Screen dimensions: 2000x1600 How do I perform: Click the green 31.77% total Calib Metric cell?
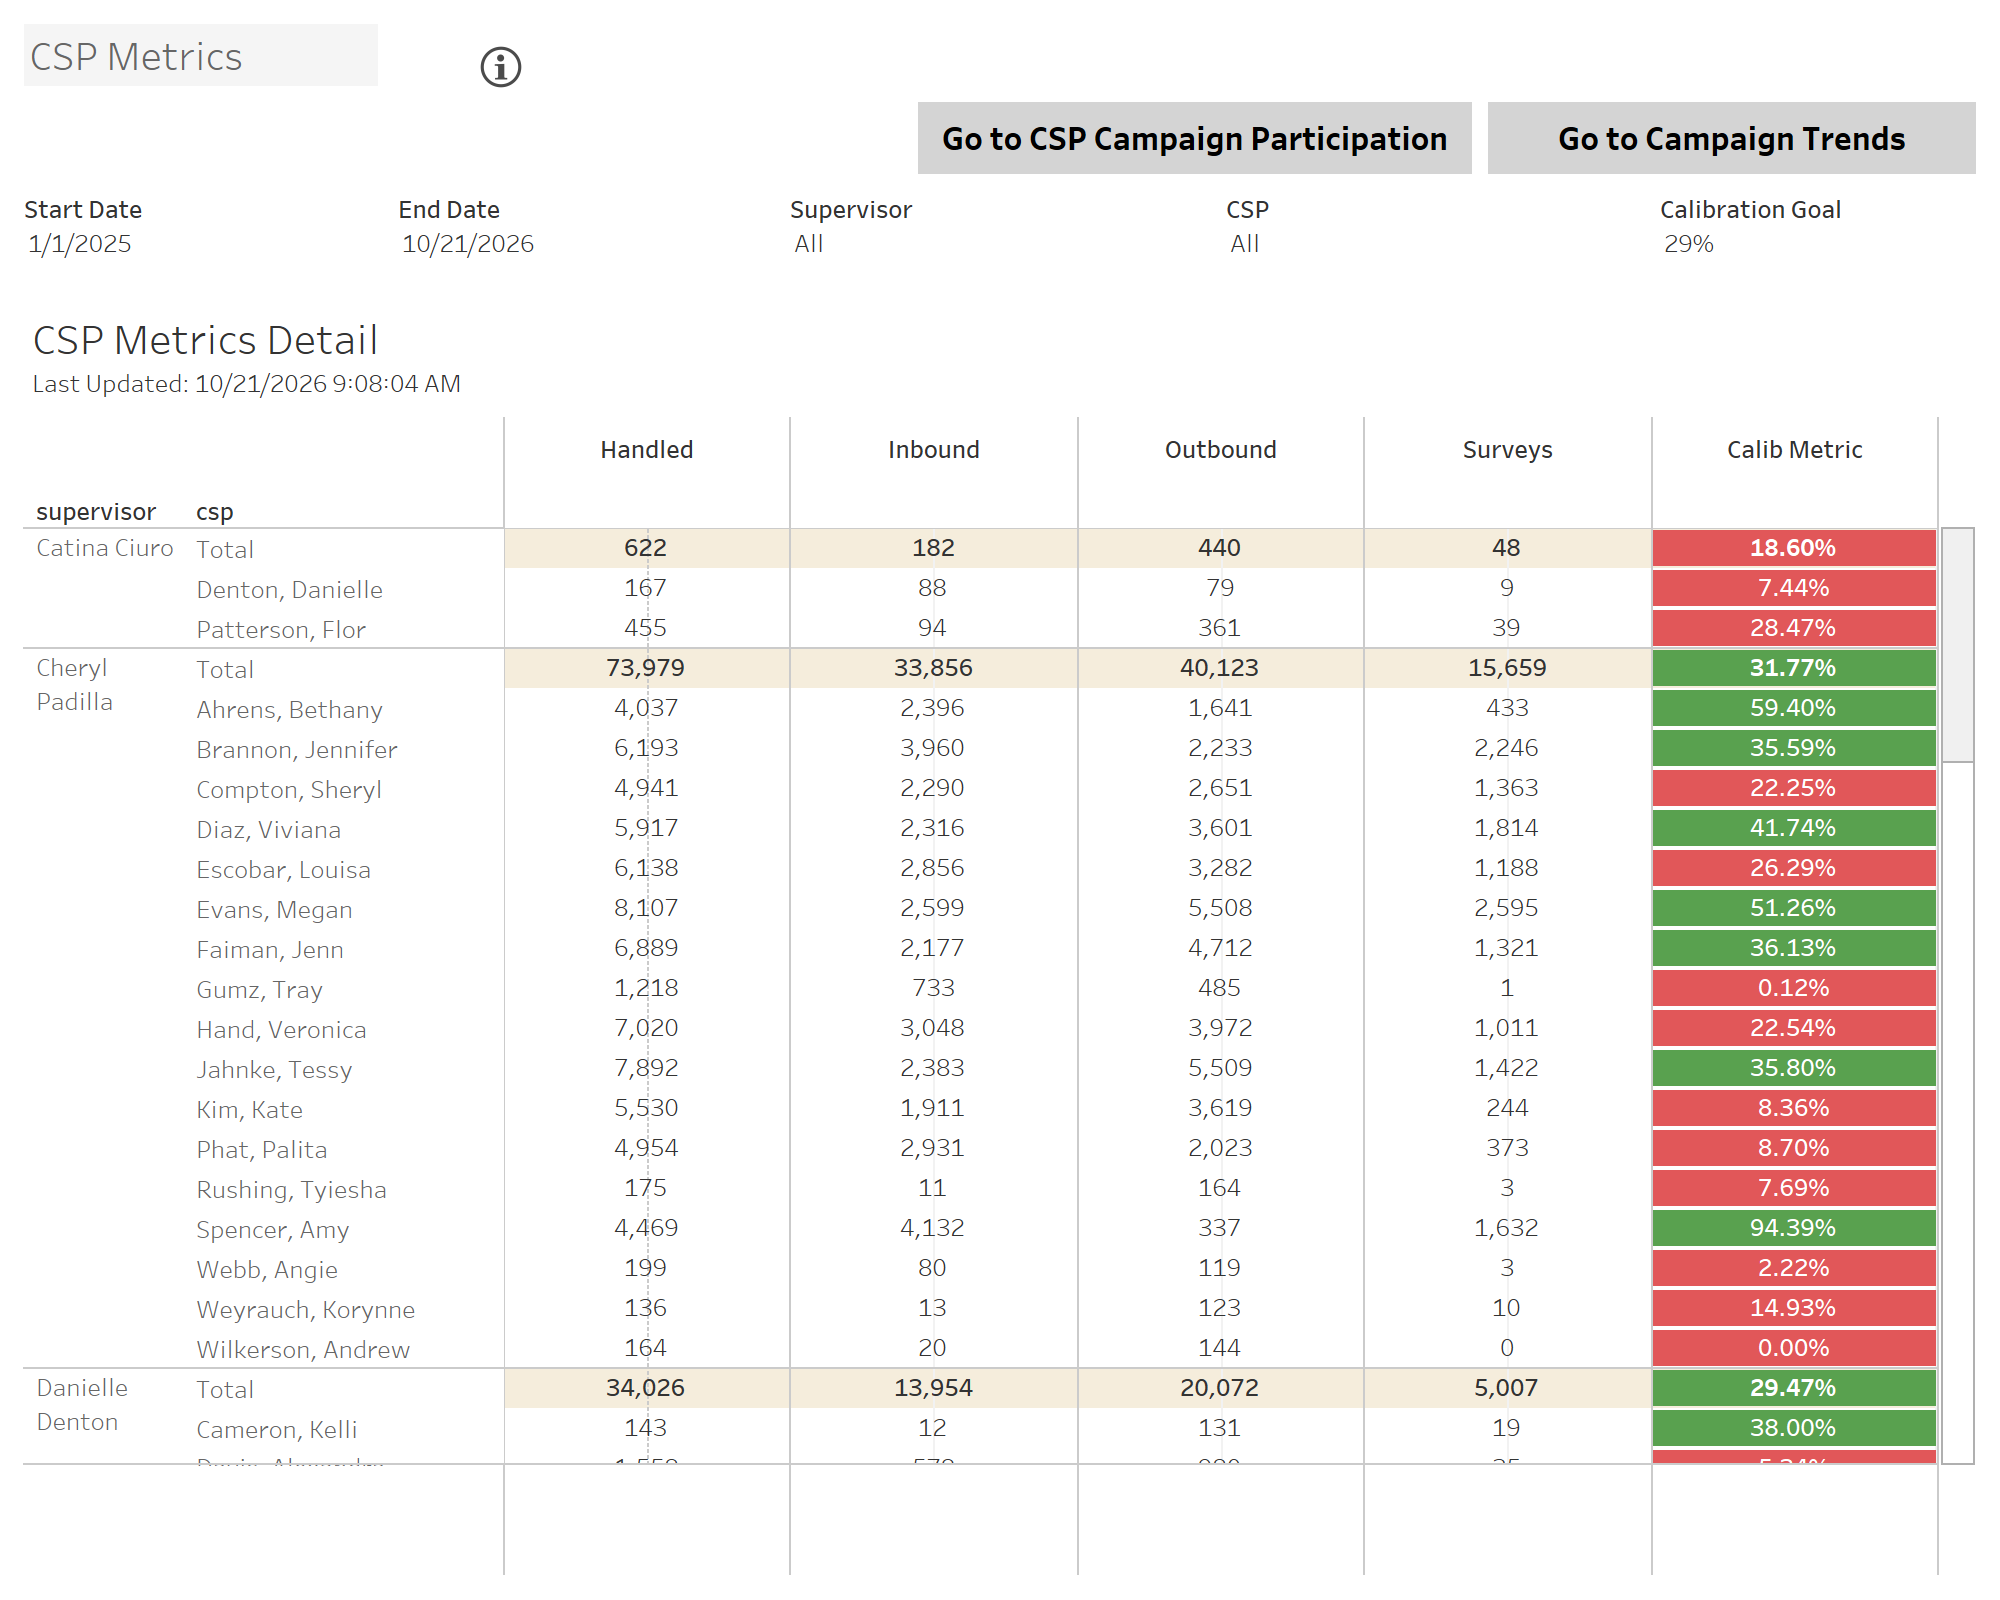click(x=1794, y=668)
